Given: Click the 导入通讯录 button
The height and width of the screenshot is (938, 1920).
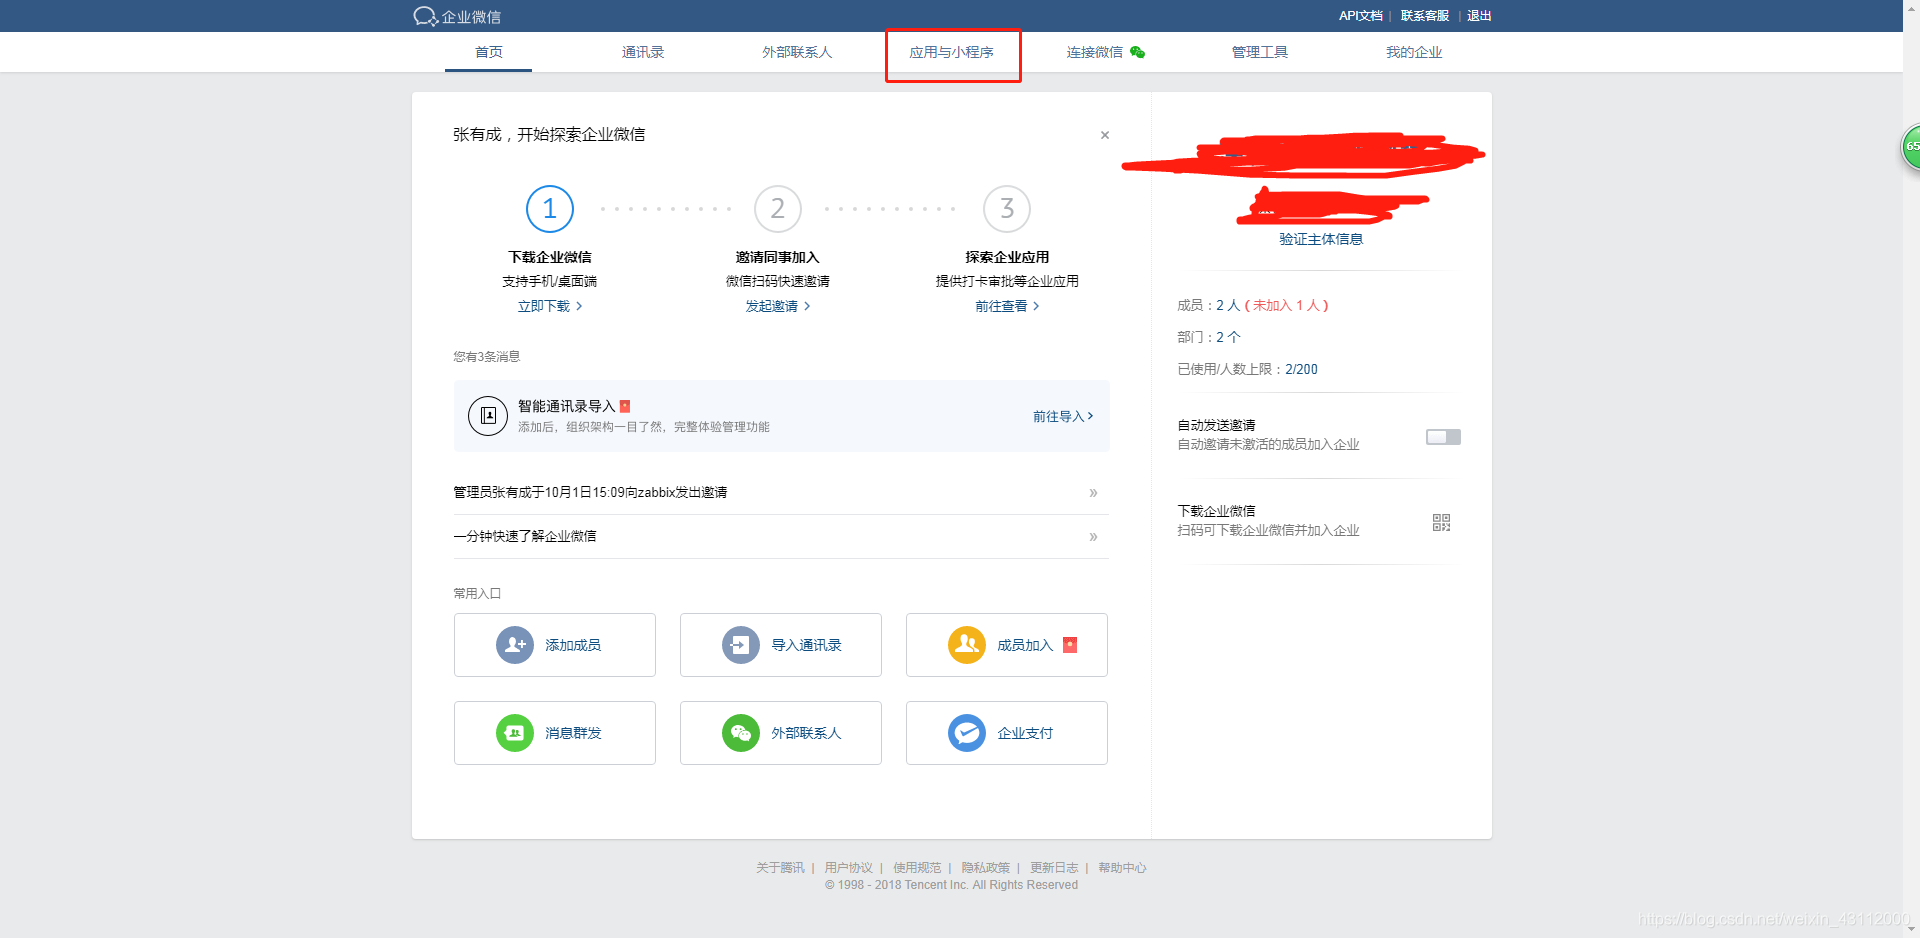Looking at the screenshot, I should [781, 645].
